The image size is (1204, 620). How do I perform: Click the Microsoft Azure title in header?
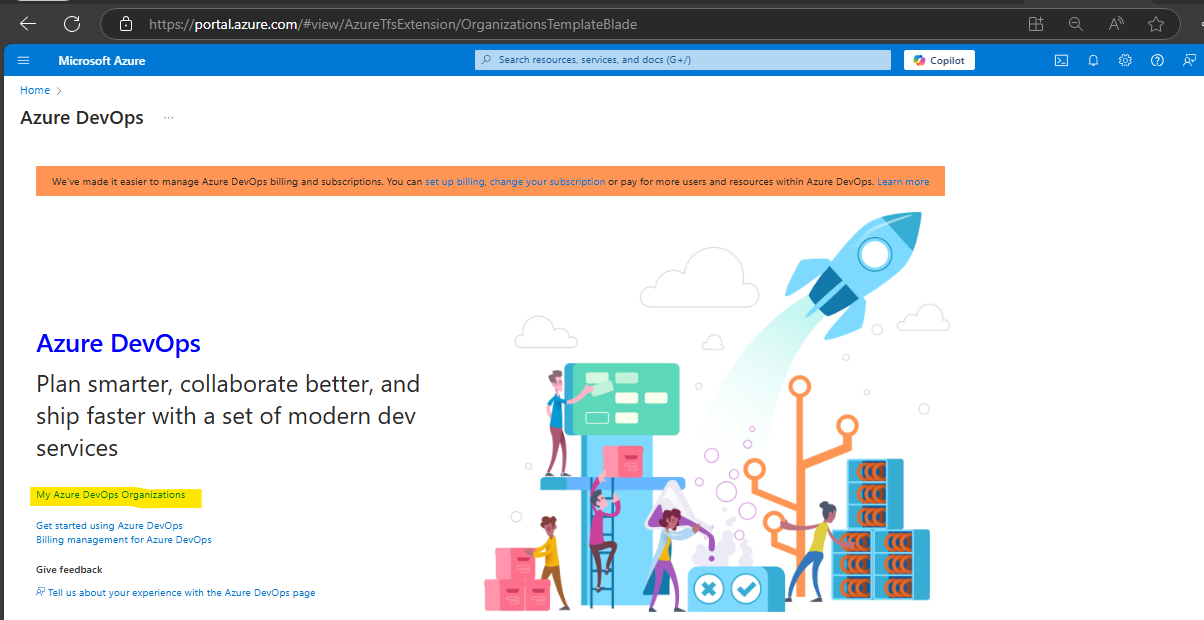(101, 61)
